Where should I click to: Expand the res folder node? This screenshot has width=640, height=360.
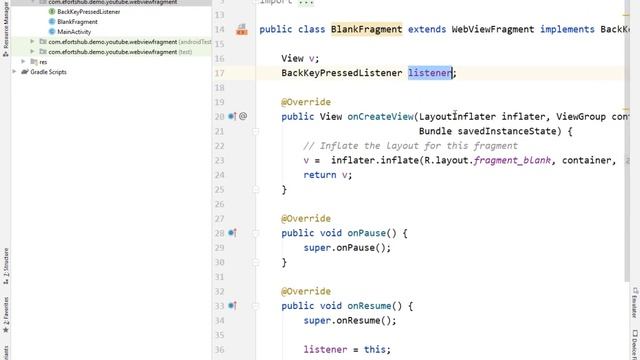pyautogui.click(x=23, y=62)
